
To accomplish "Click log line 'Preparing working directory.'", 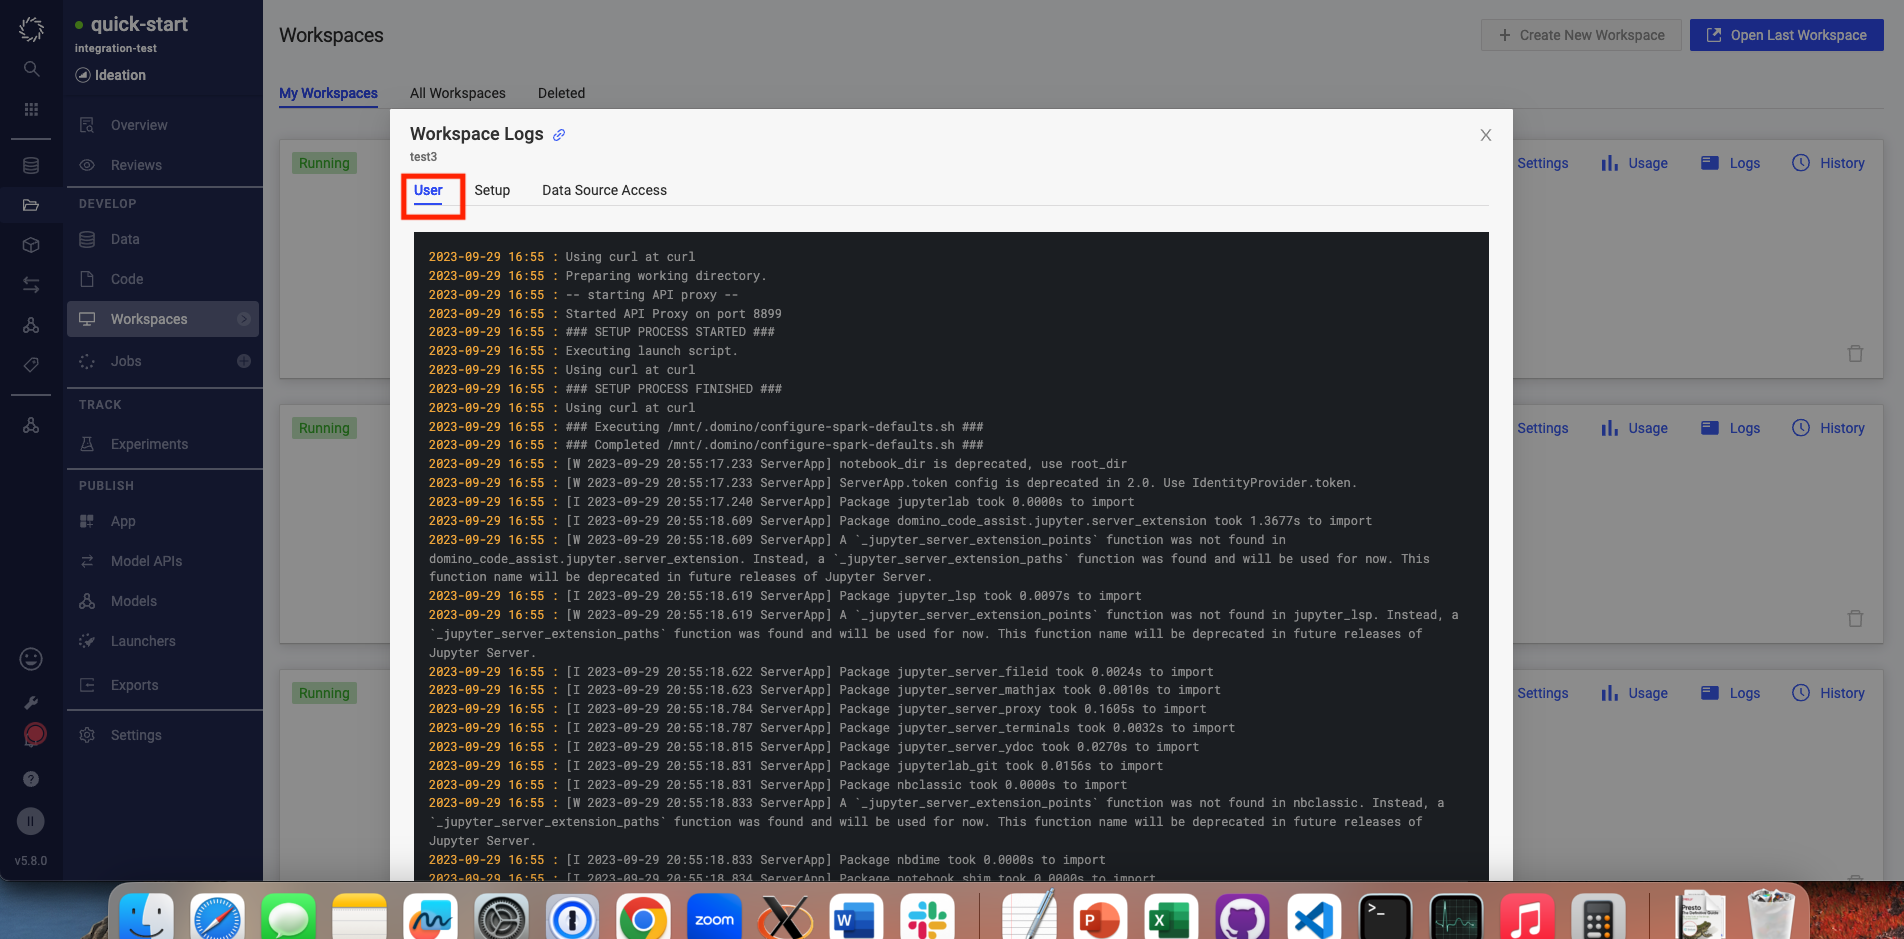I will 666,276.
